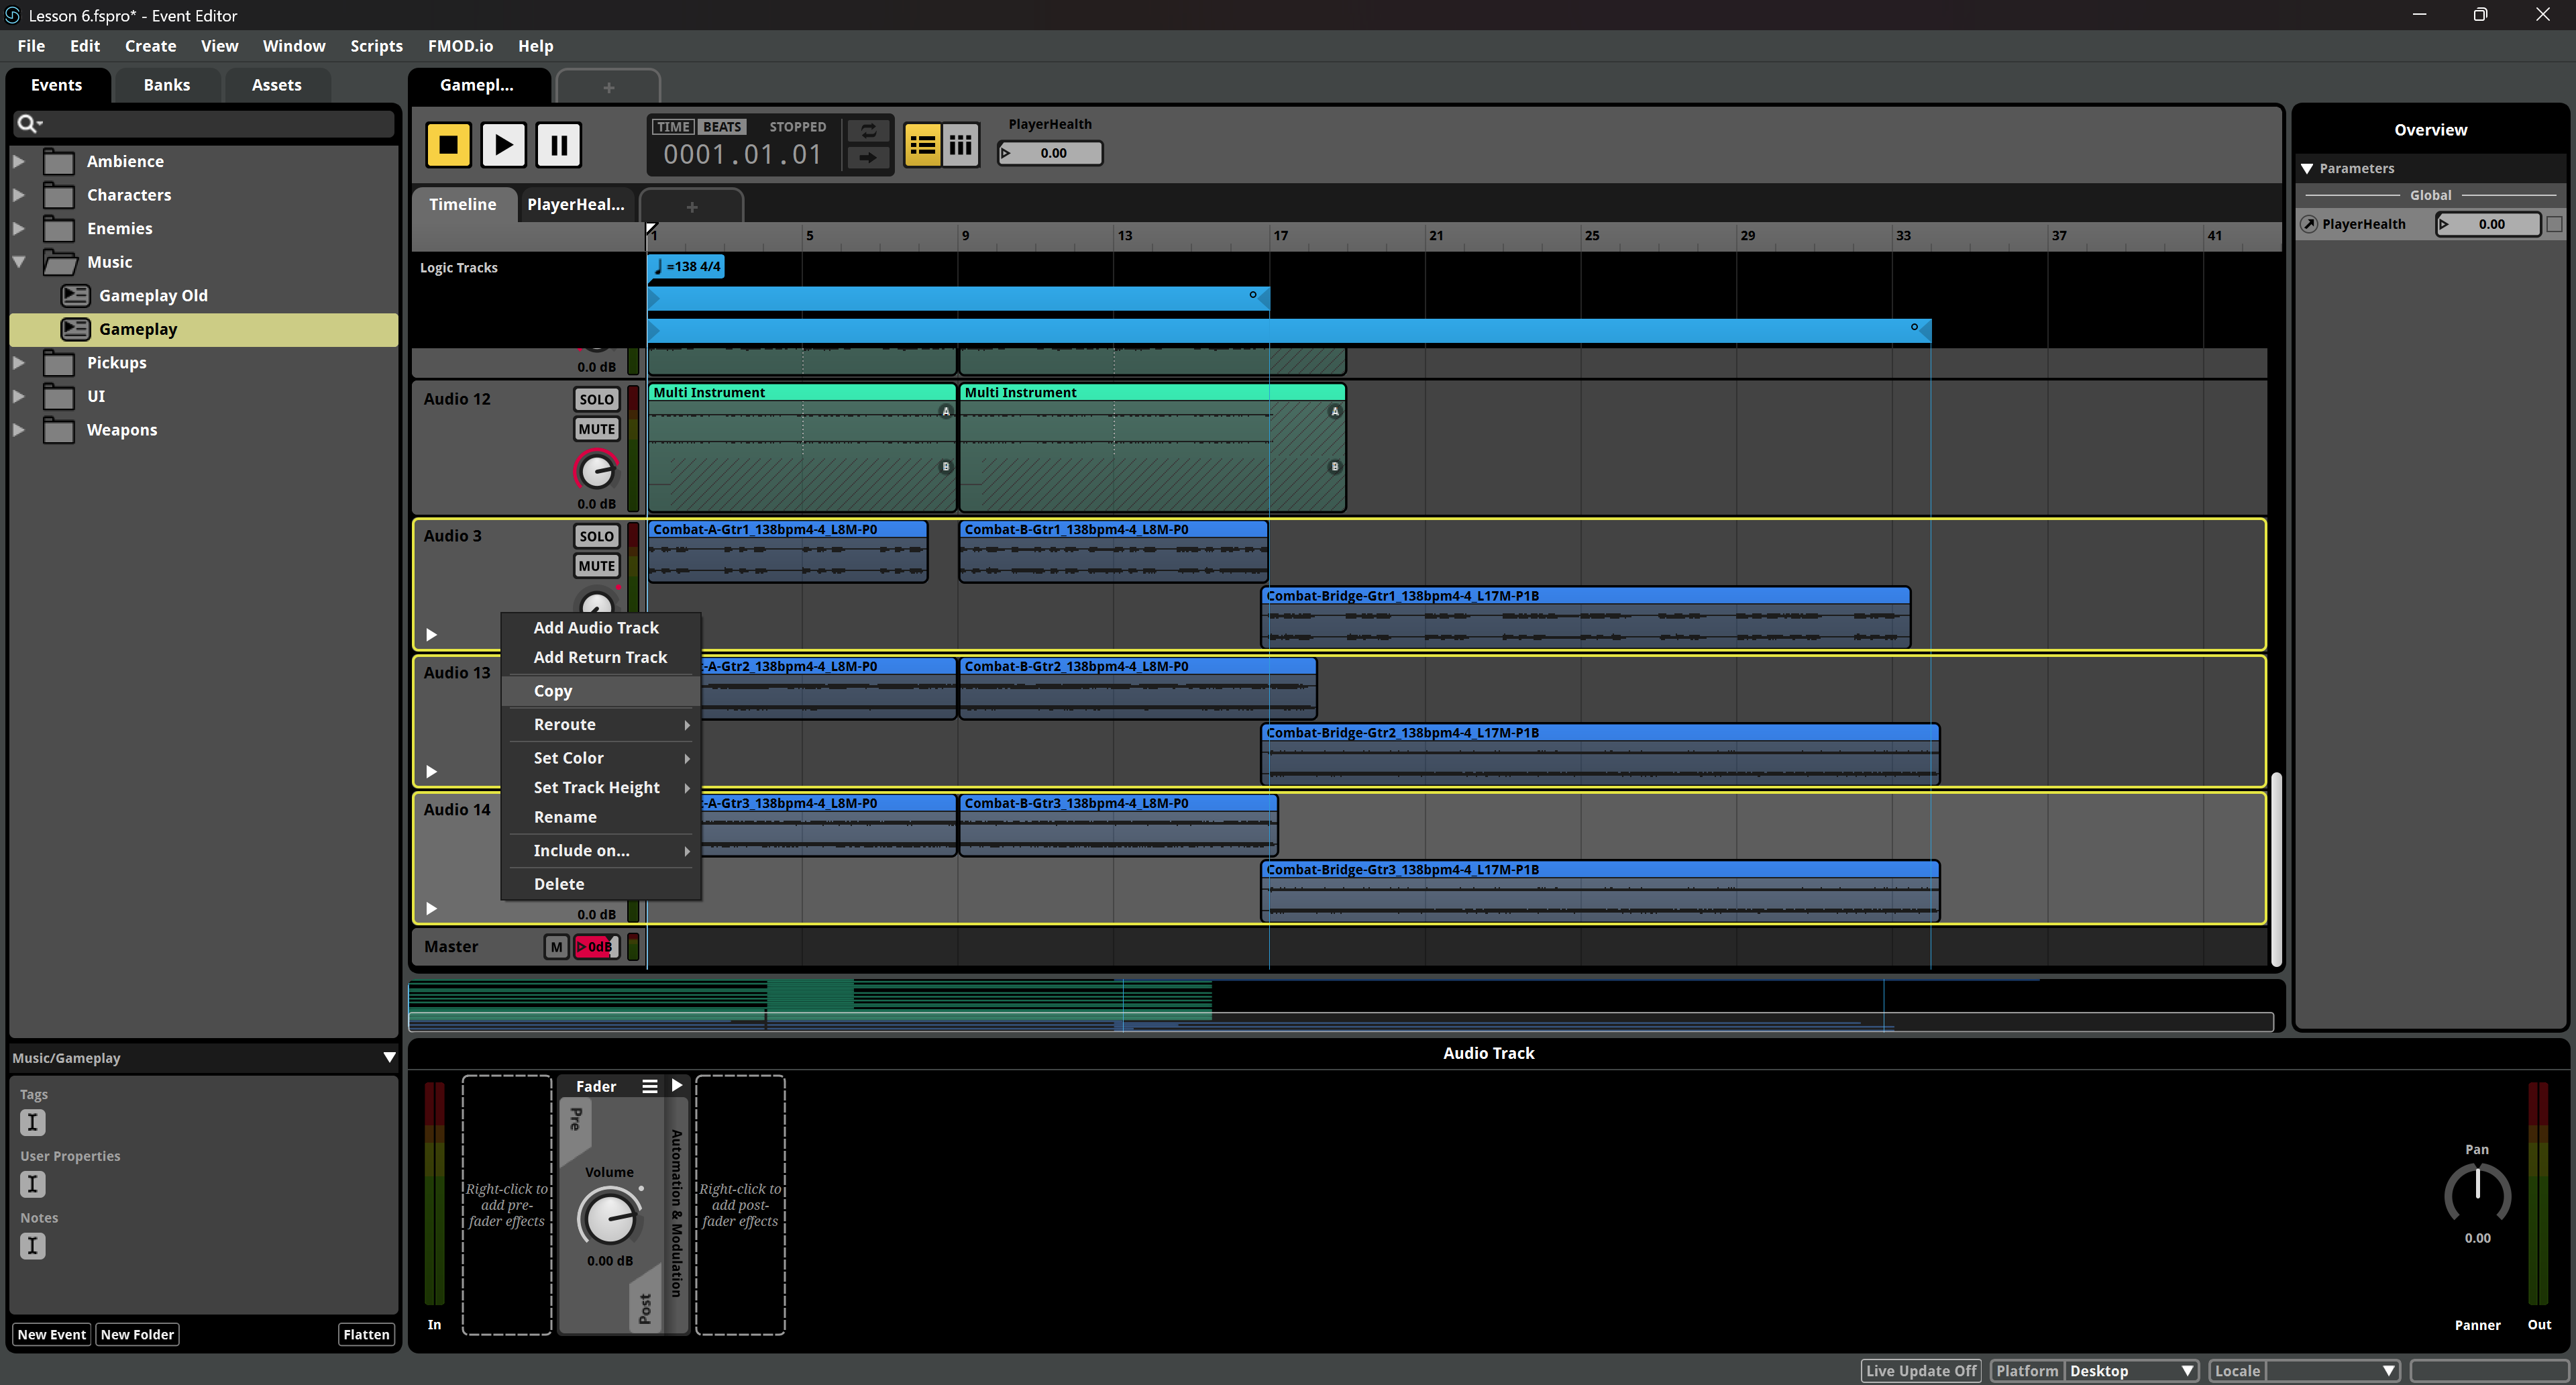This screenshot has width=2576, height=1385.
Task: Click the Pause button
Action: (558, 145)
